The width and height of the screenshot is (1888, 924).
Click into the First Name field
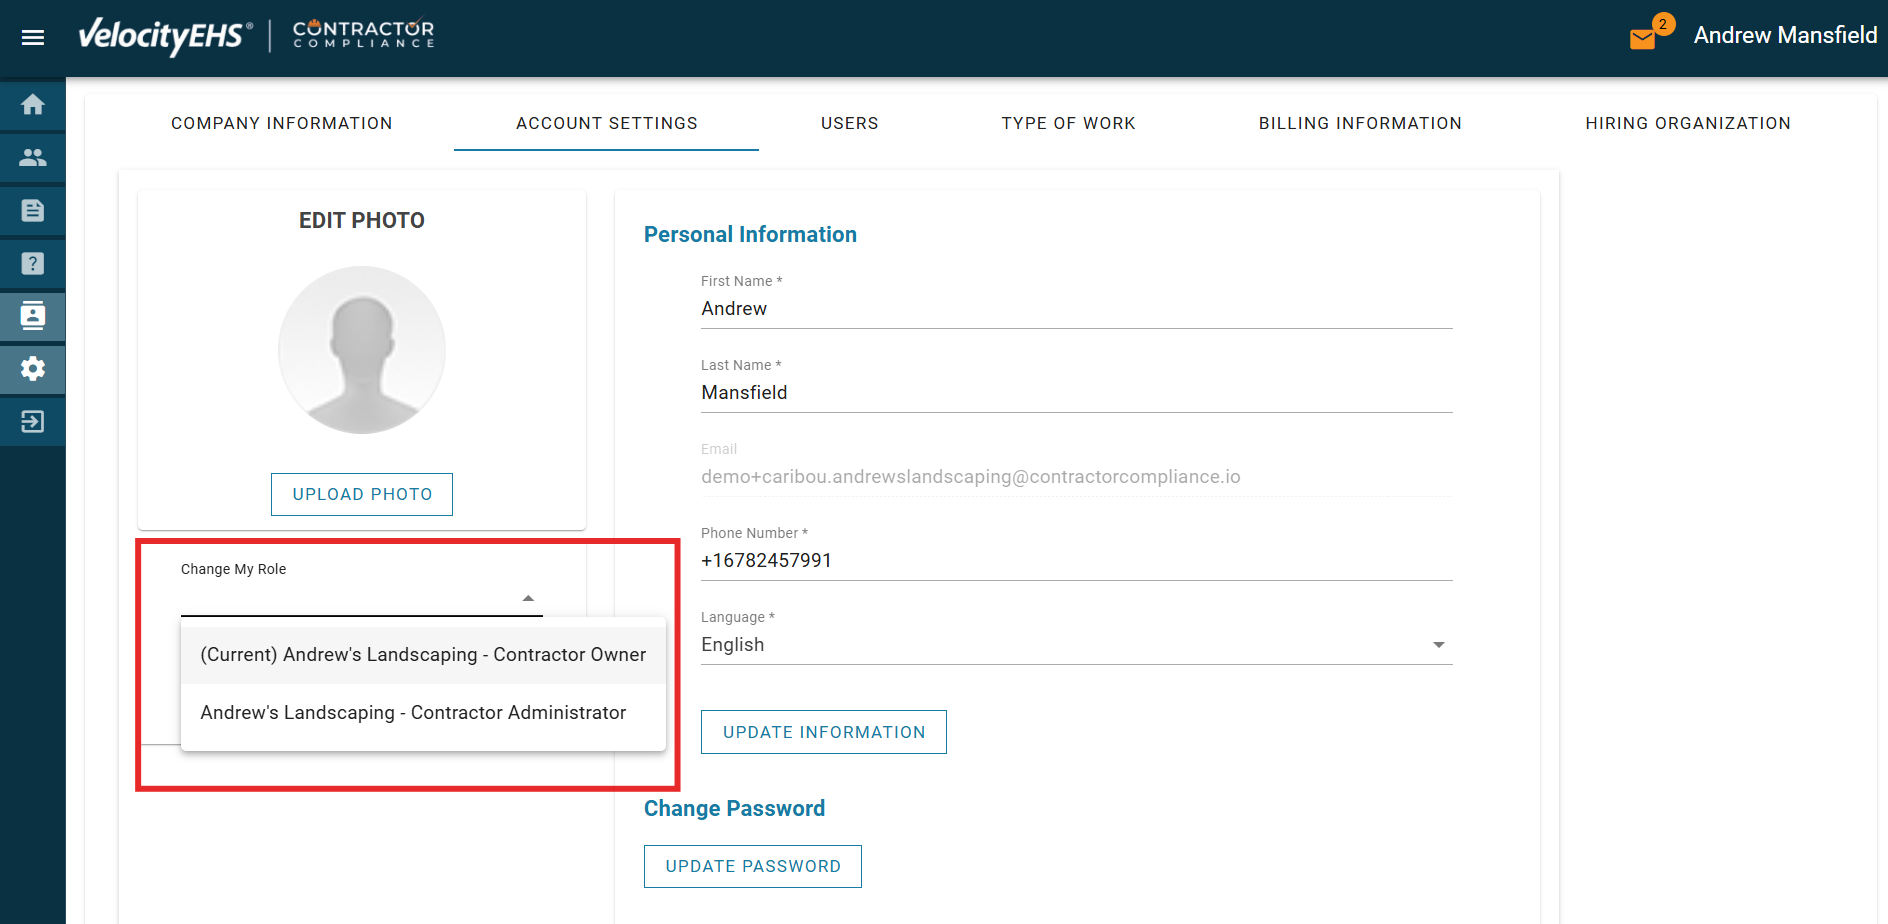click(x=1075, y=309)
